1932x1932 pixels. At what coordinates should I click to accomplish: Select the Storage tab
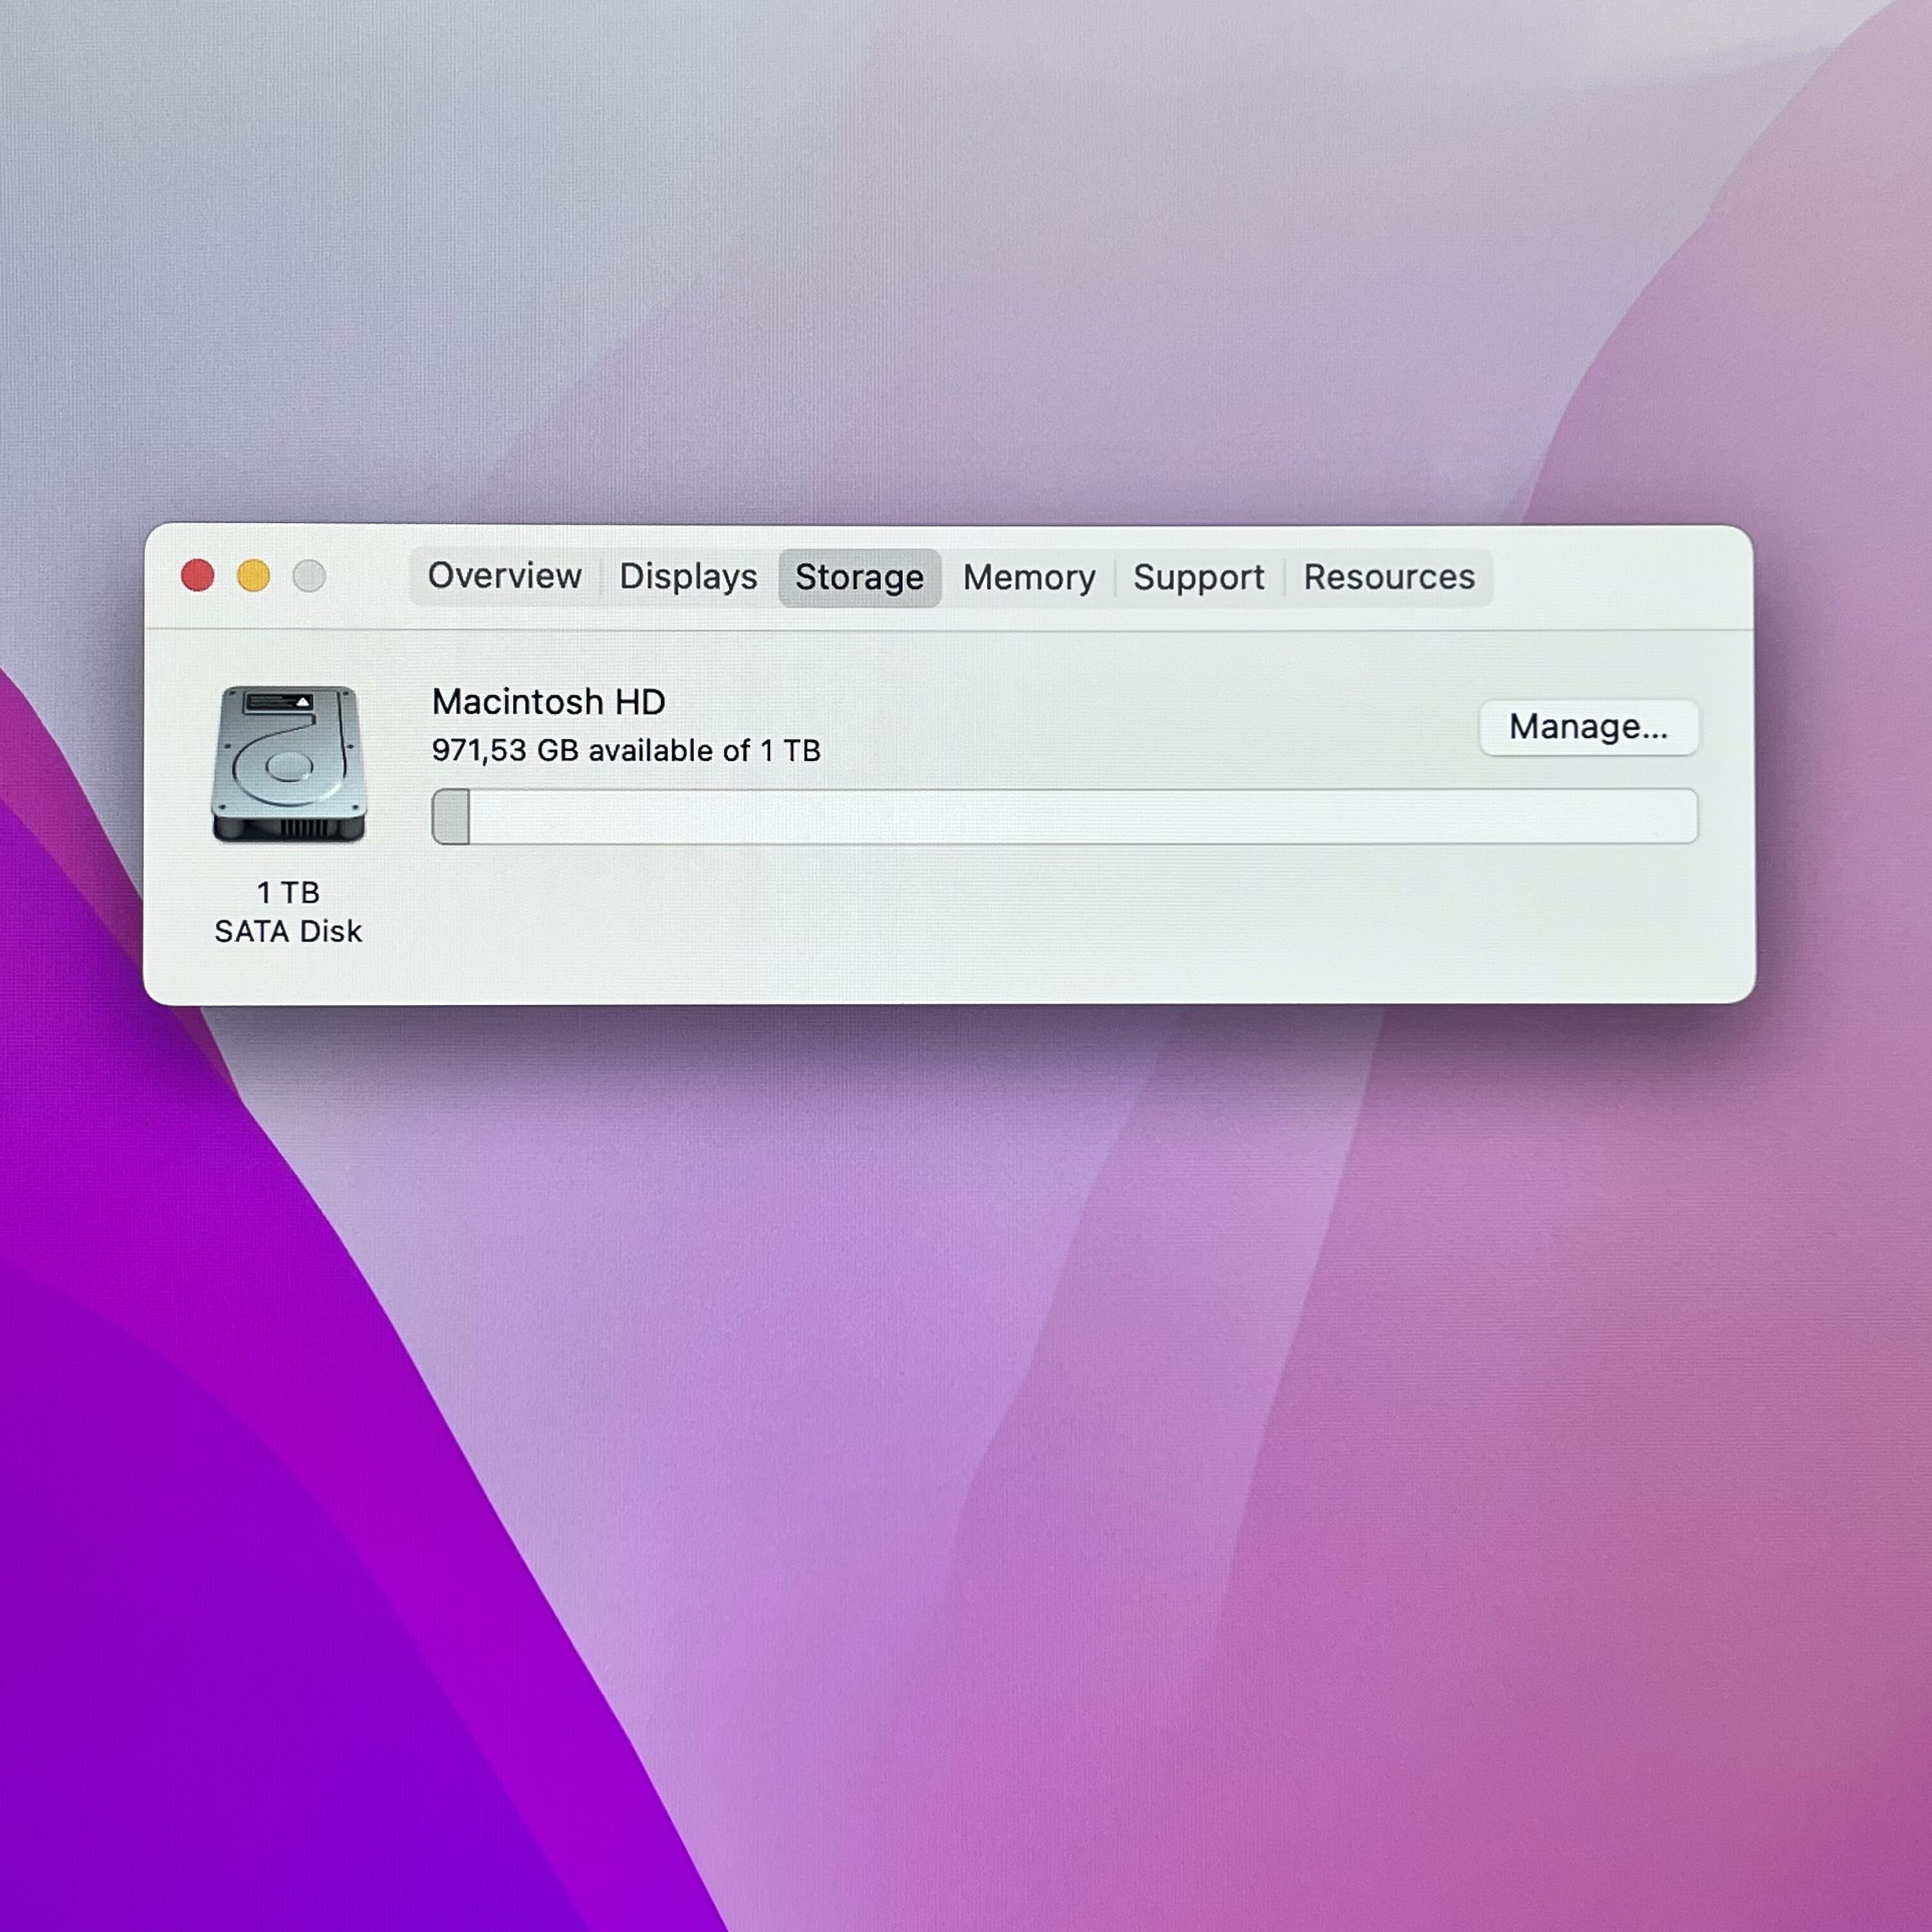[859, 578]
